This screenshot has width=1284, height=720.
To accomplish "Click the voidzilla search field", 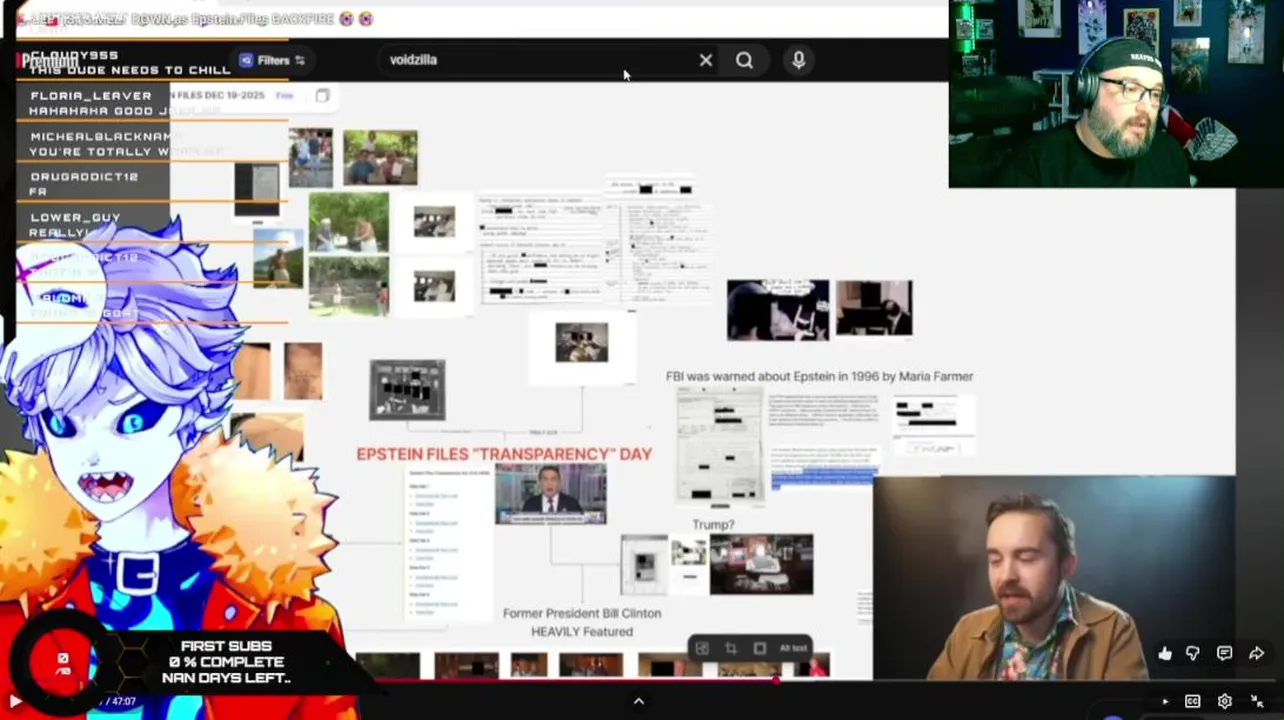I will tap(540, 60).
